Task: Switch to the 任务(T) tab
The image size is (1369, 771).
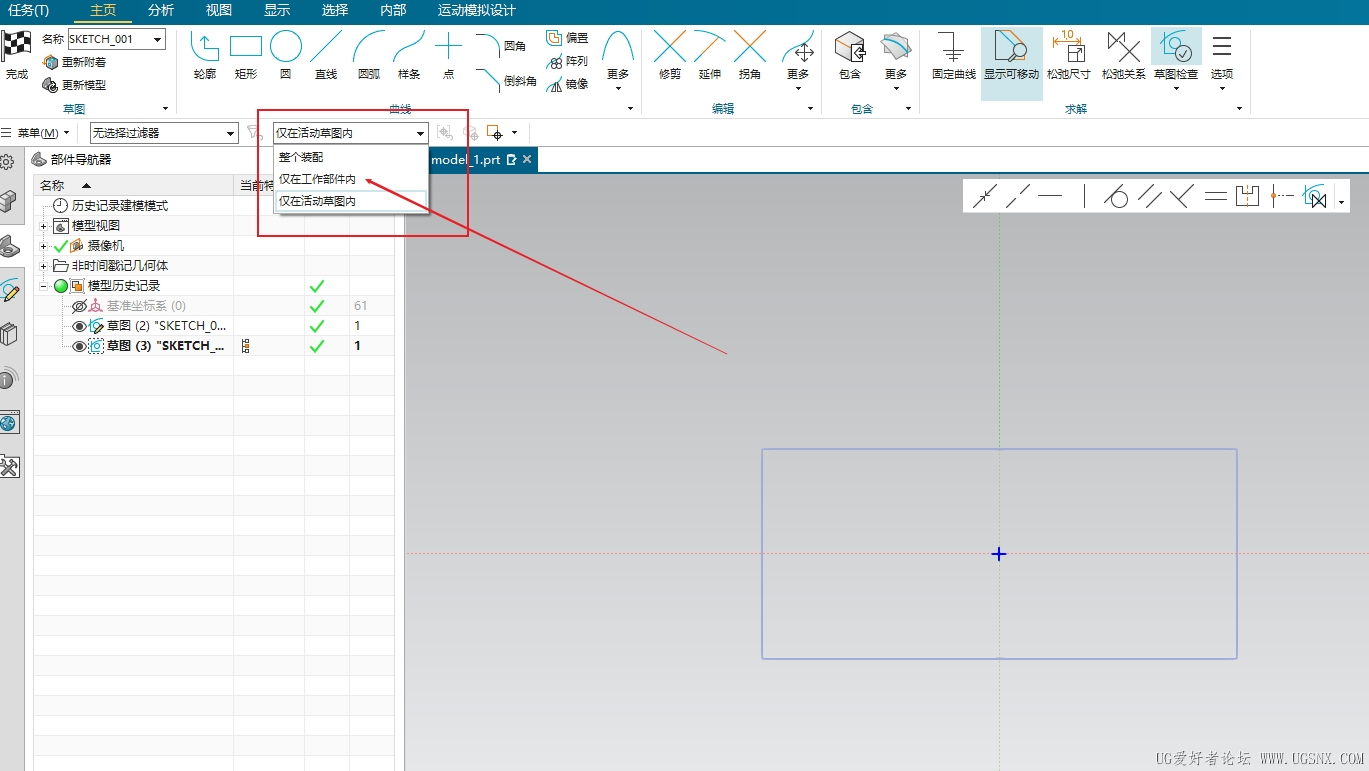Action: (x=28, y=10)
